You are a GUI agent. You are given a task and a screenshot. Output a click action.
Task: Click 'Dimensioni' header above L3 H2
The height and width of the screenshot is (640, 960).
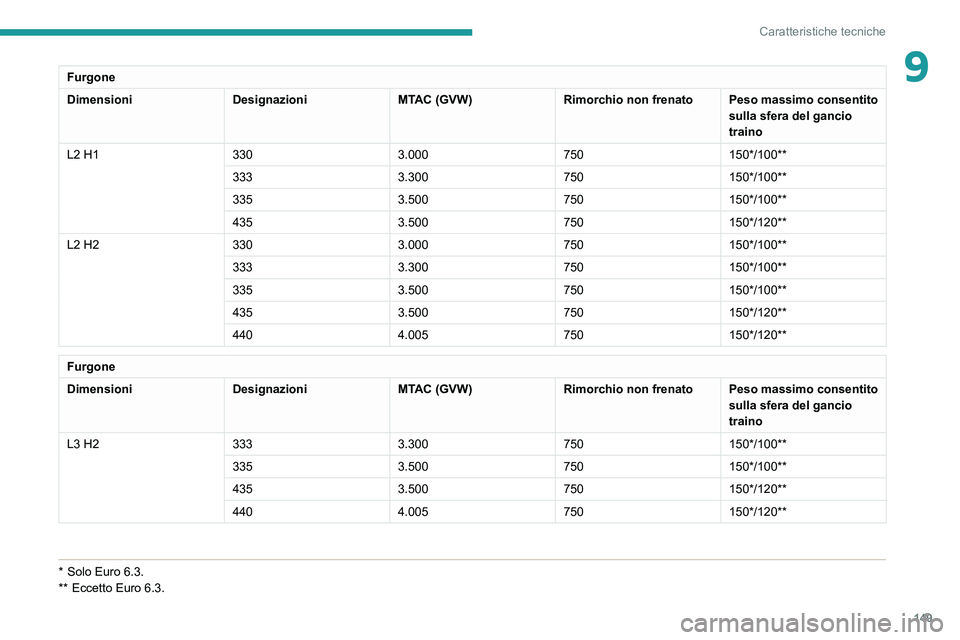[x=99, y=389]
